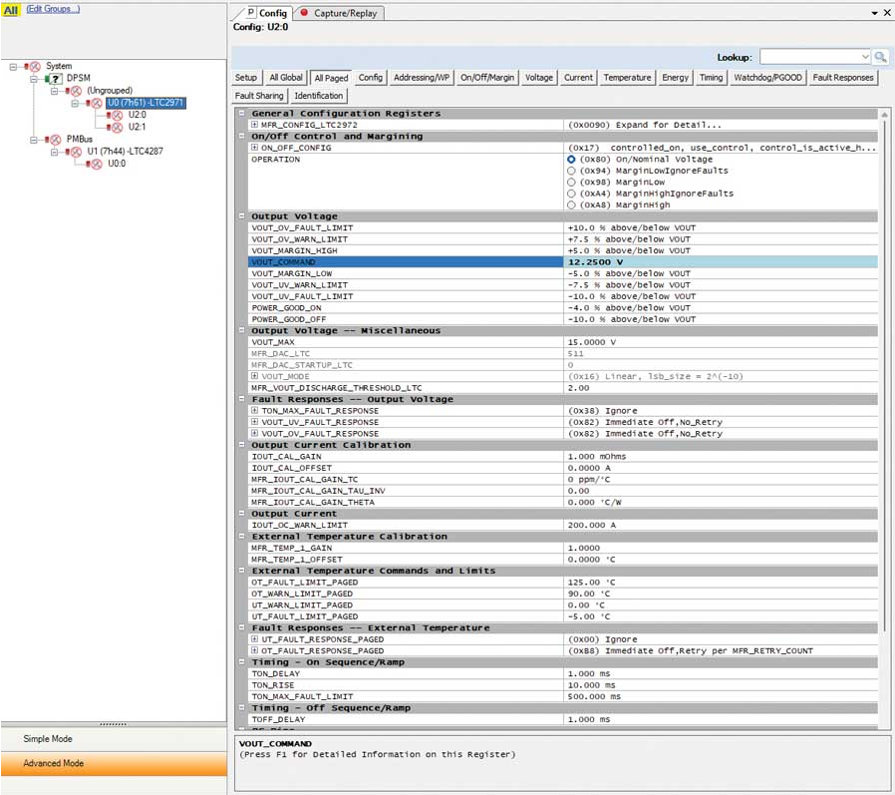895x795 pixels.
Task: Click the red Capture/Replay record icon
Action: pos(304,13)
